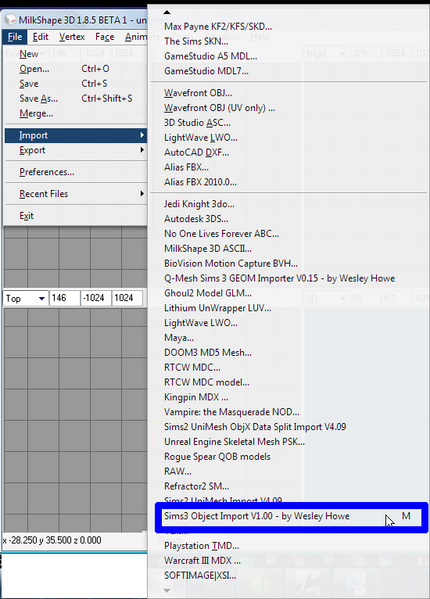The width and height of the screenshot is (430, 599).
Task: Click the viewport field showing -1024
Action: (96, 298)
